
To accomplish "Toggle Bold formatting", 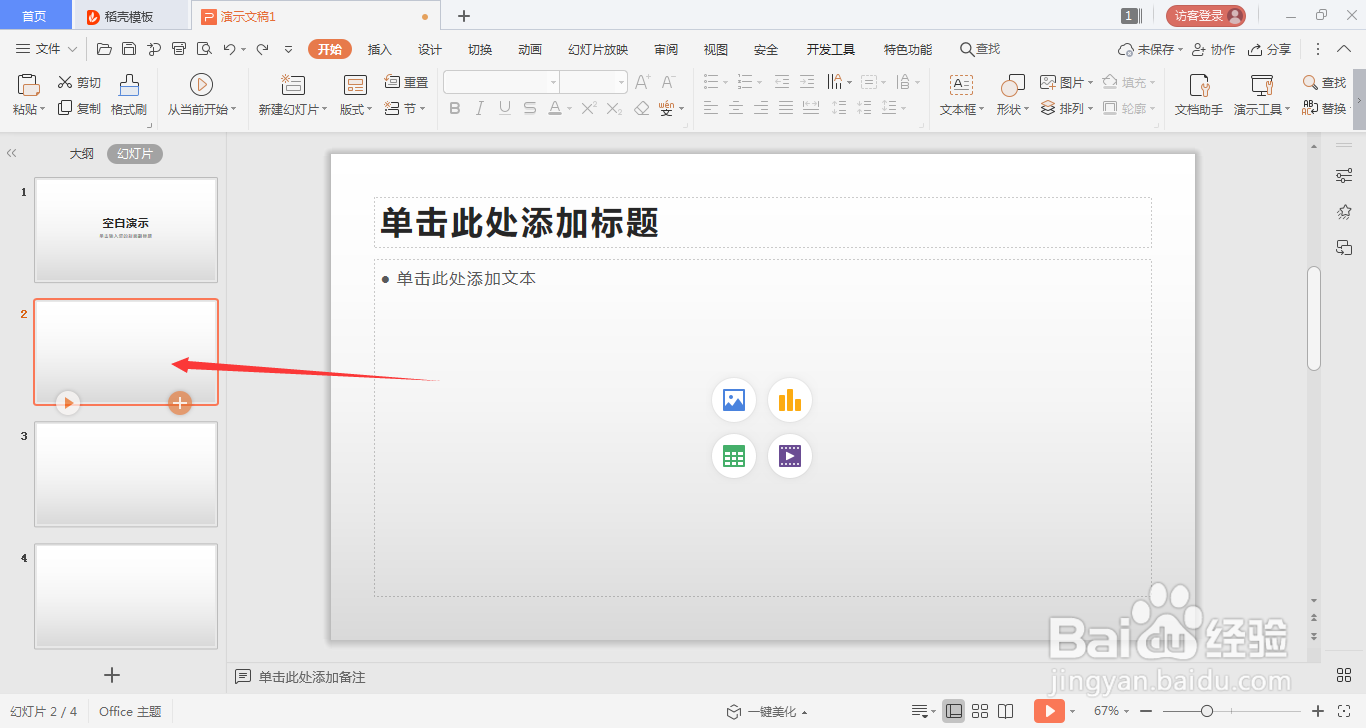I will tap(455, 108).
